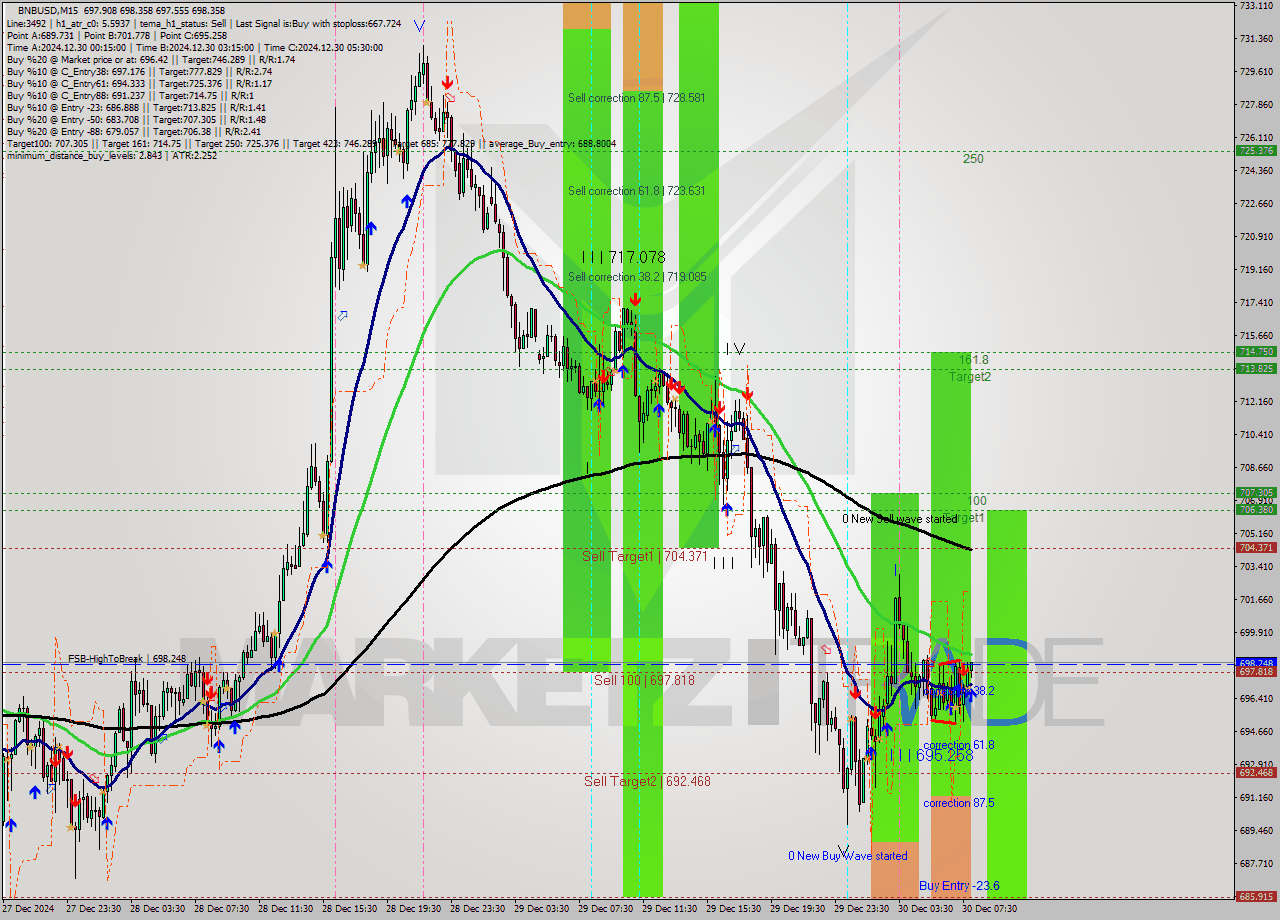
Task: Click the 714.750 green price tag
Action: pyautogui.click(x=1256, y=352)
